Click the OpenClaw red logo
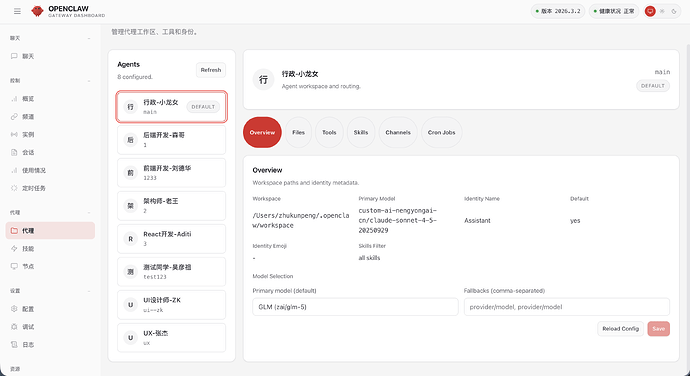The width and height of the screenshot is (690, 376). (37, 11)
